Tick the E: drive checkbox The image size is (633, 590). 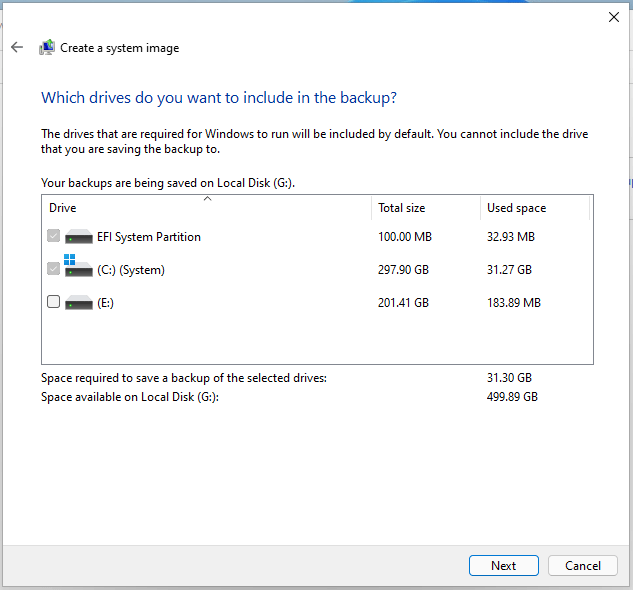[x=53, y=302]
